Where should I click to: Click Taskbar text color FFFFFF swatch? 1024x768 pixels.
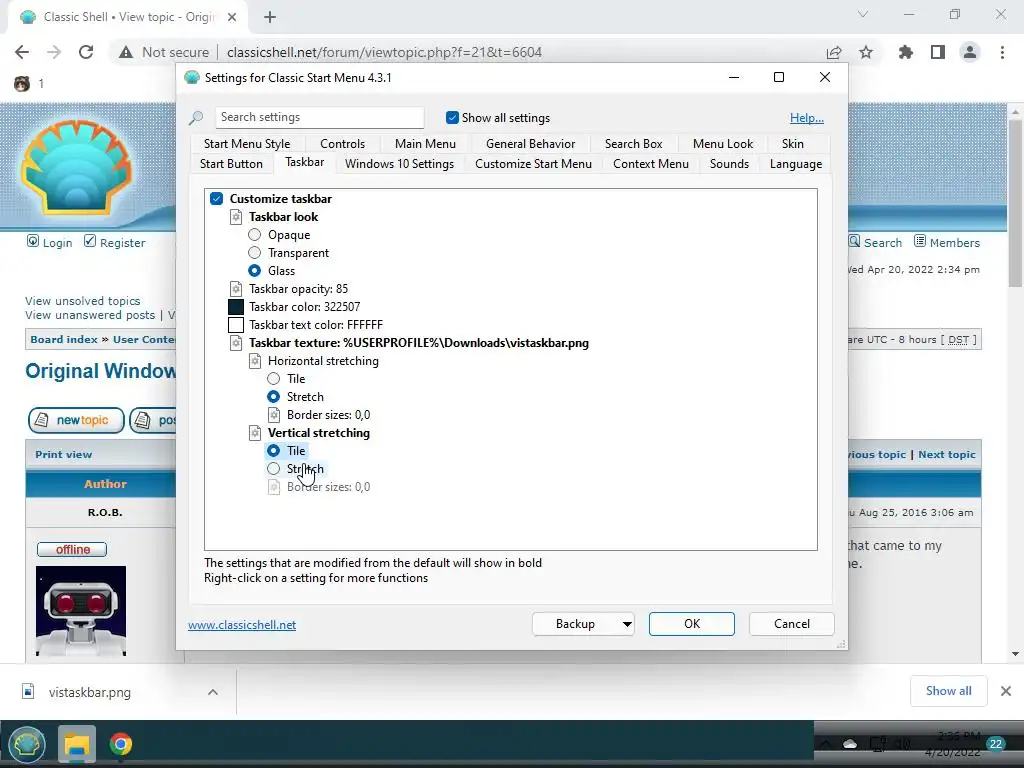click(236, 325)
